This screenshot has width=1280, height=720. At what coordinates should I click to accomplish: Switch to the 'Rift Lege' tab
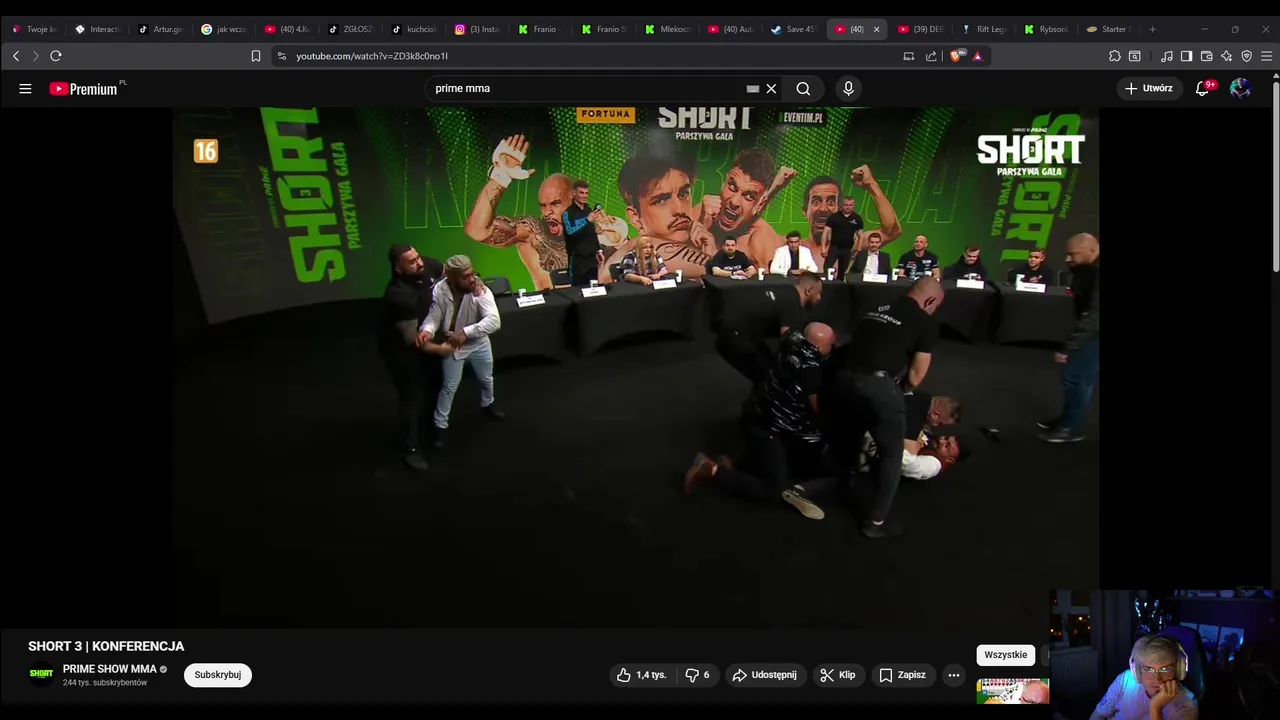[x=983, y=29]
